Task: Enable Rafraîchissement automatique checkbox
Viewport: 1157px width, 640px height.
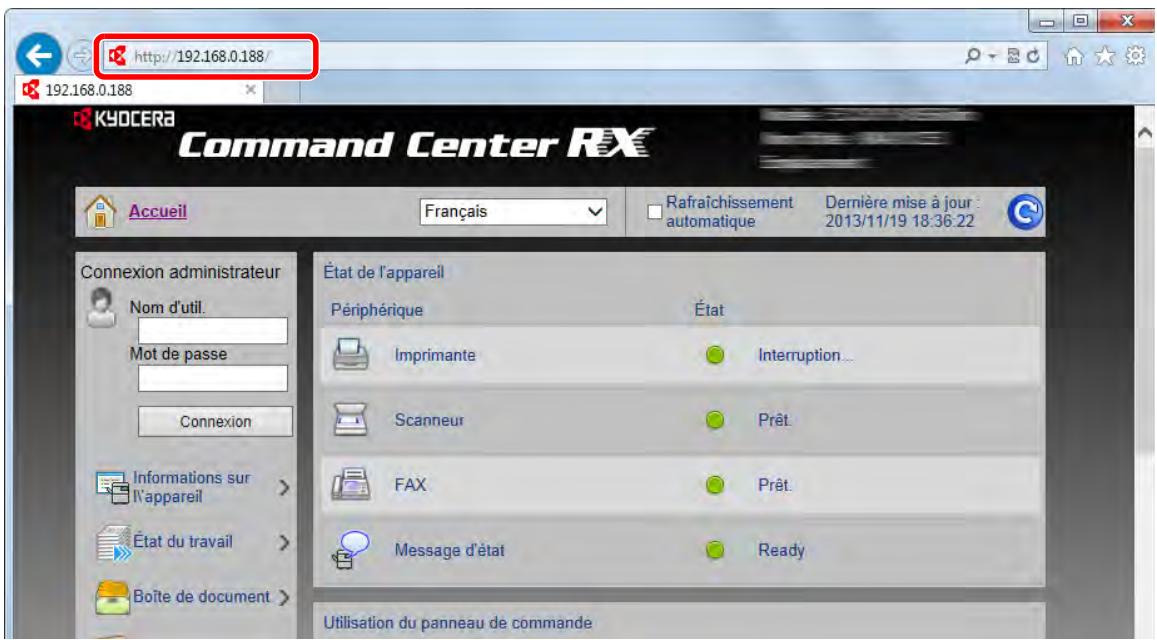Action: point(654,212)
